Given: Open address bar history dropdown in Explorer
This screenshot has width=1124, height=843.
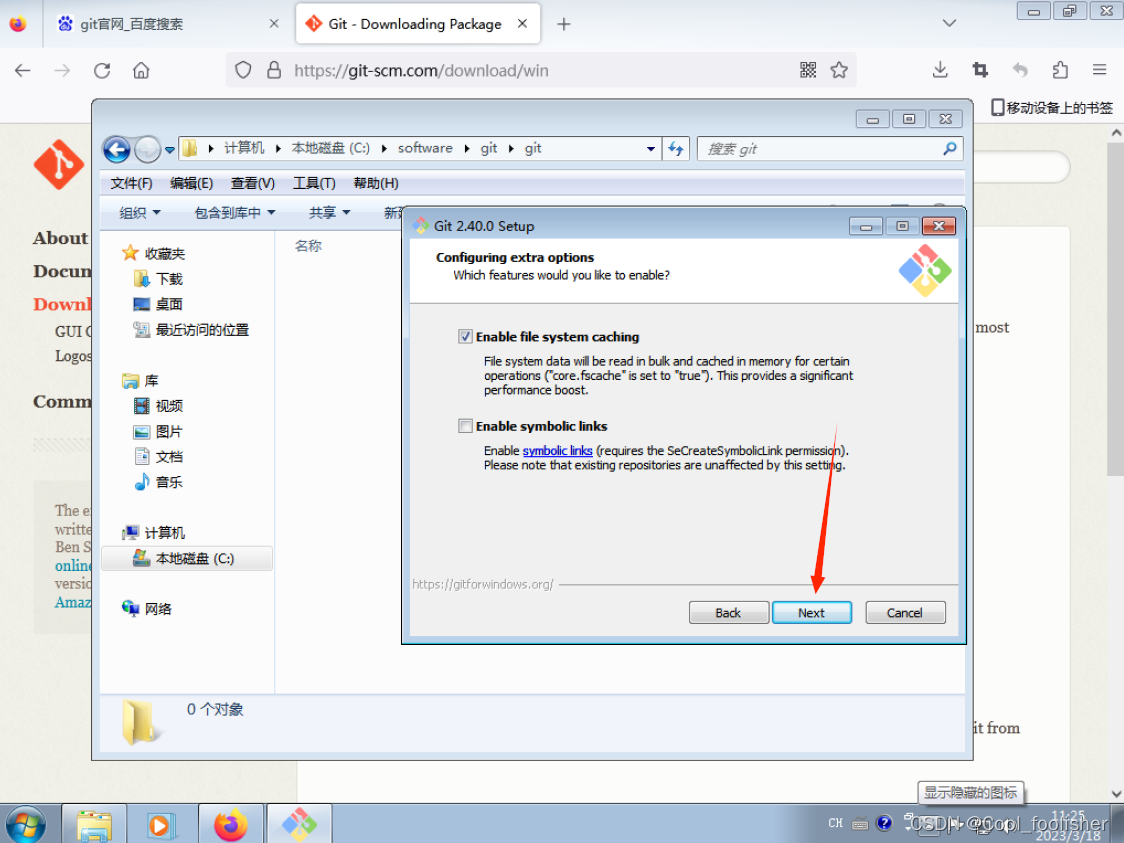Looking at the screenshot, I should pos(650,149).
